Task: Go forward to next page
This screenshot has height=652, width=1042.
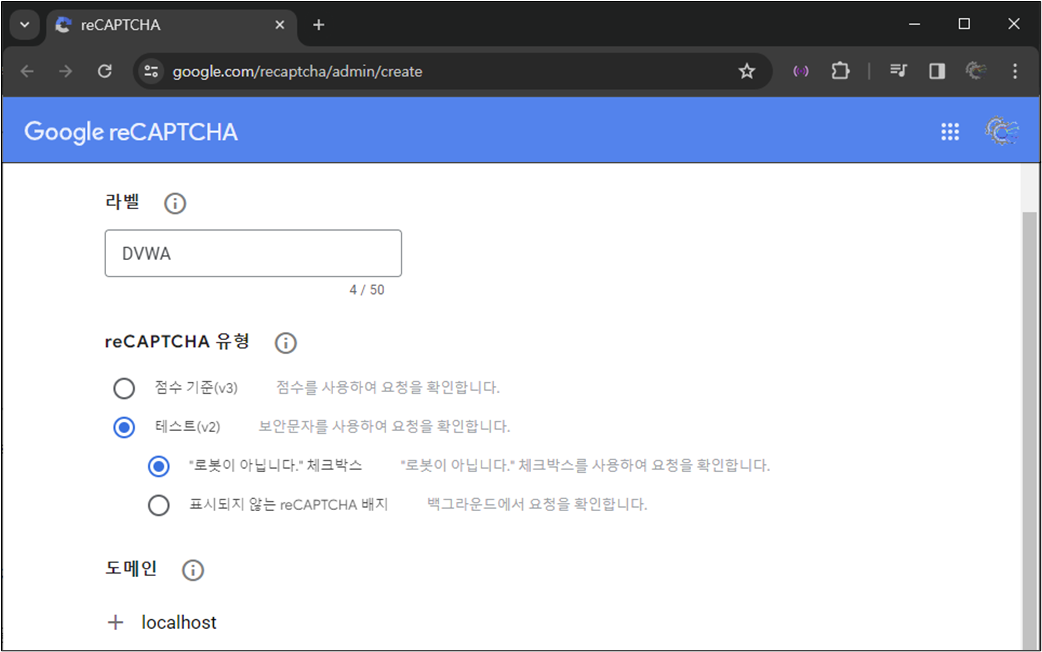Action: pos(65,71)
